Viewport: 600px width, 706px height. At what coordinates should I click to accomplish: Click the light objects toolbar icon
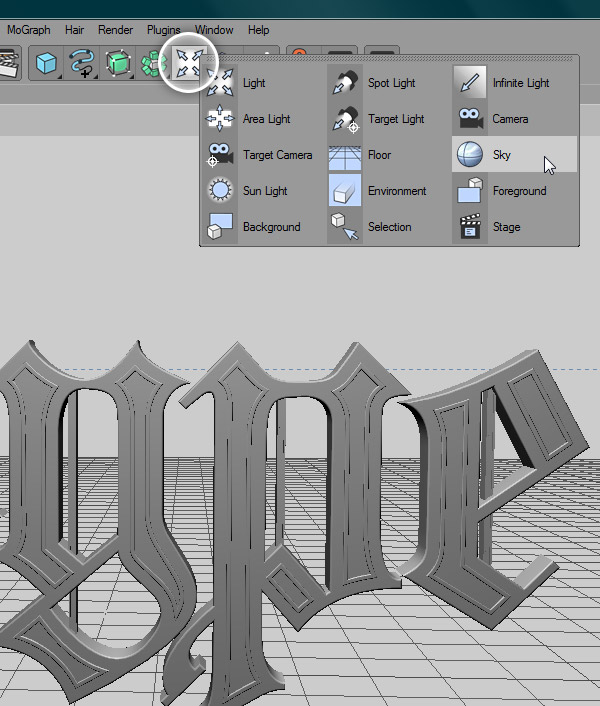pos(188,63)
